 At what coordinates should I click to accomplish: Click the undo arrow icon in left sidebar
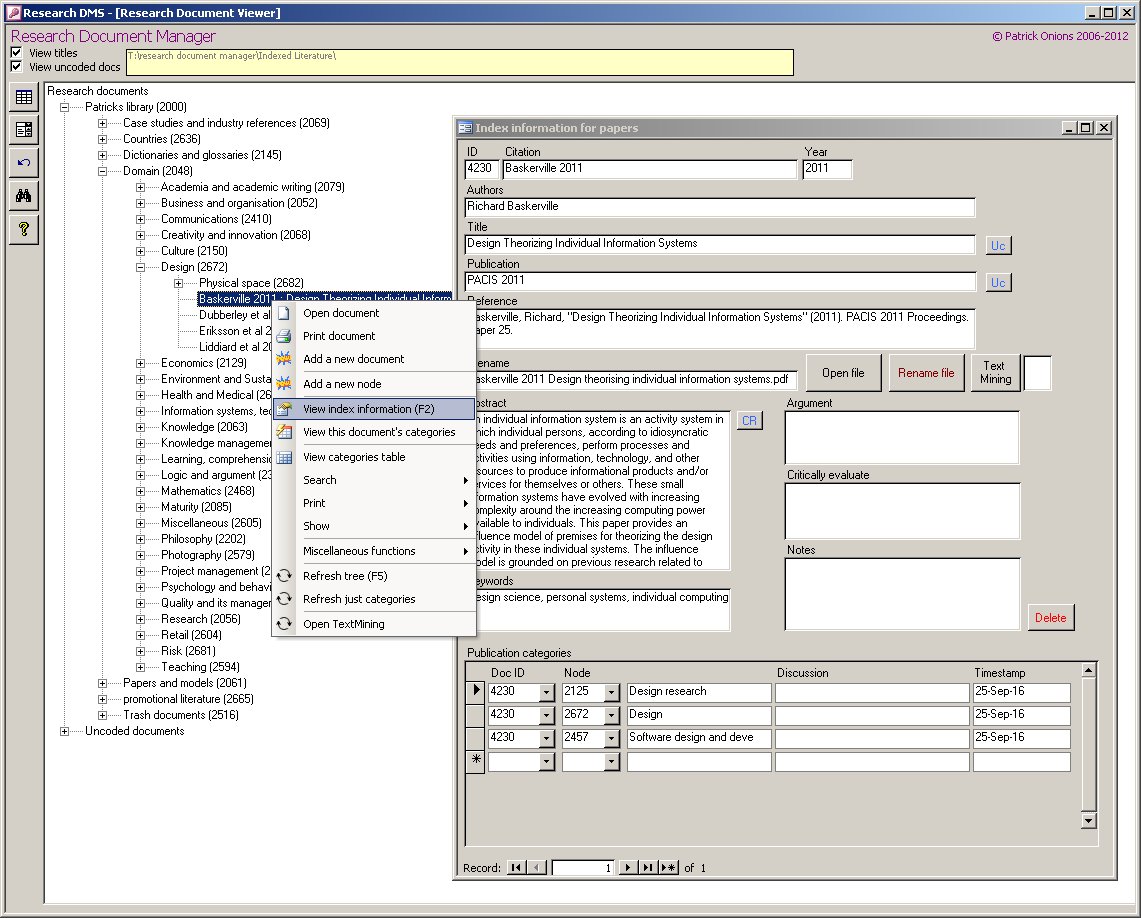24,162
